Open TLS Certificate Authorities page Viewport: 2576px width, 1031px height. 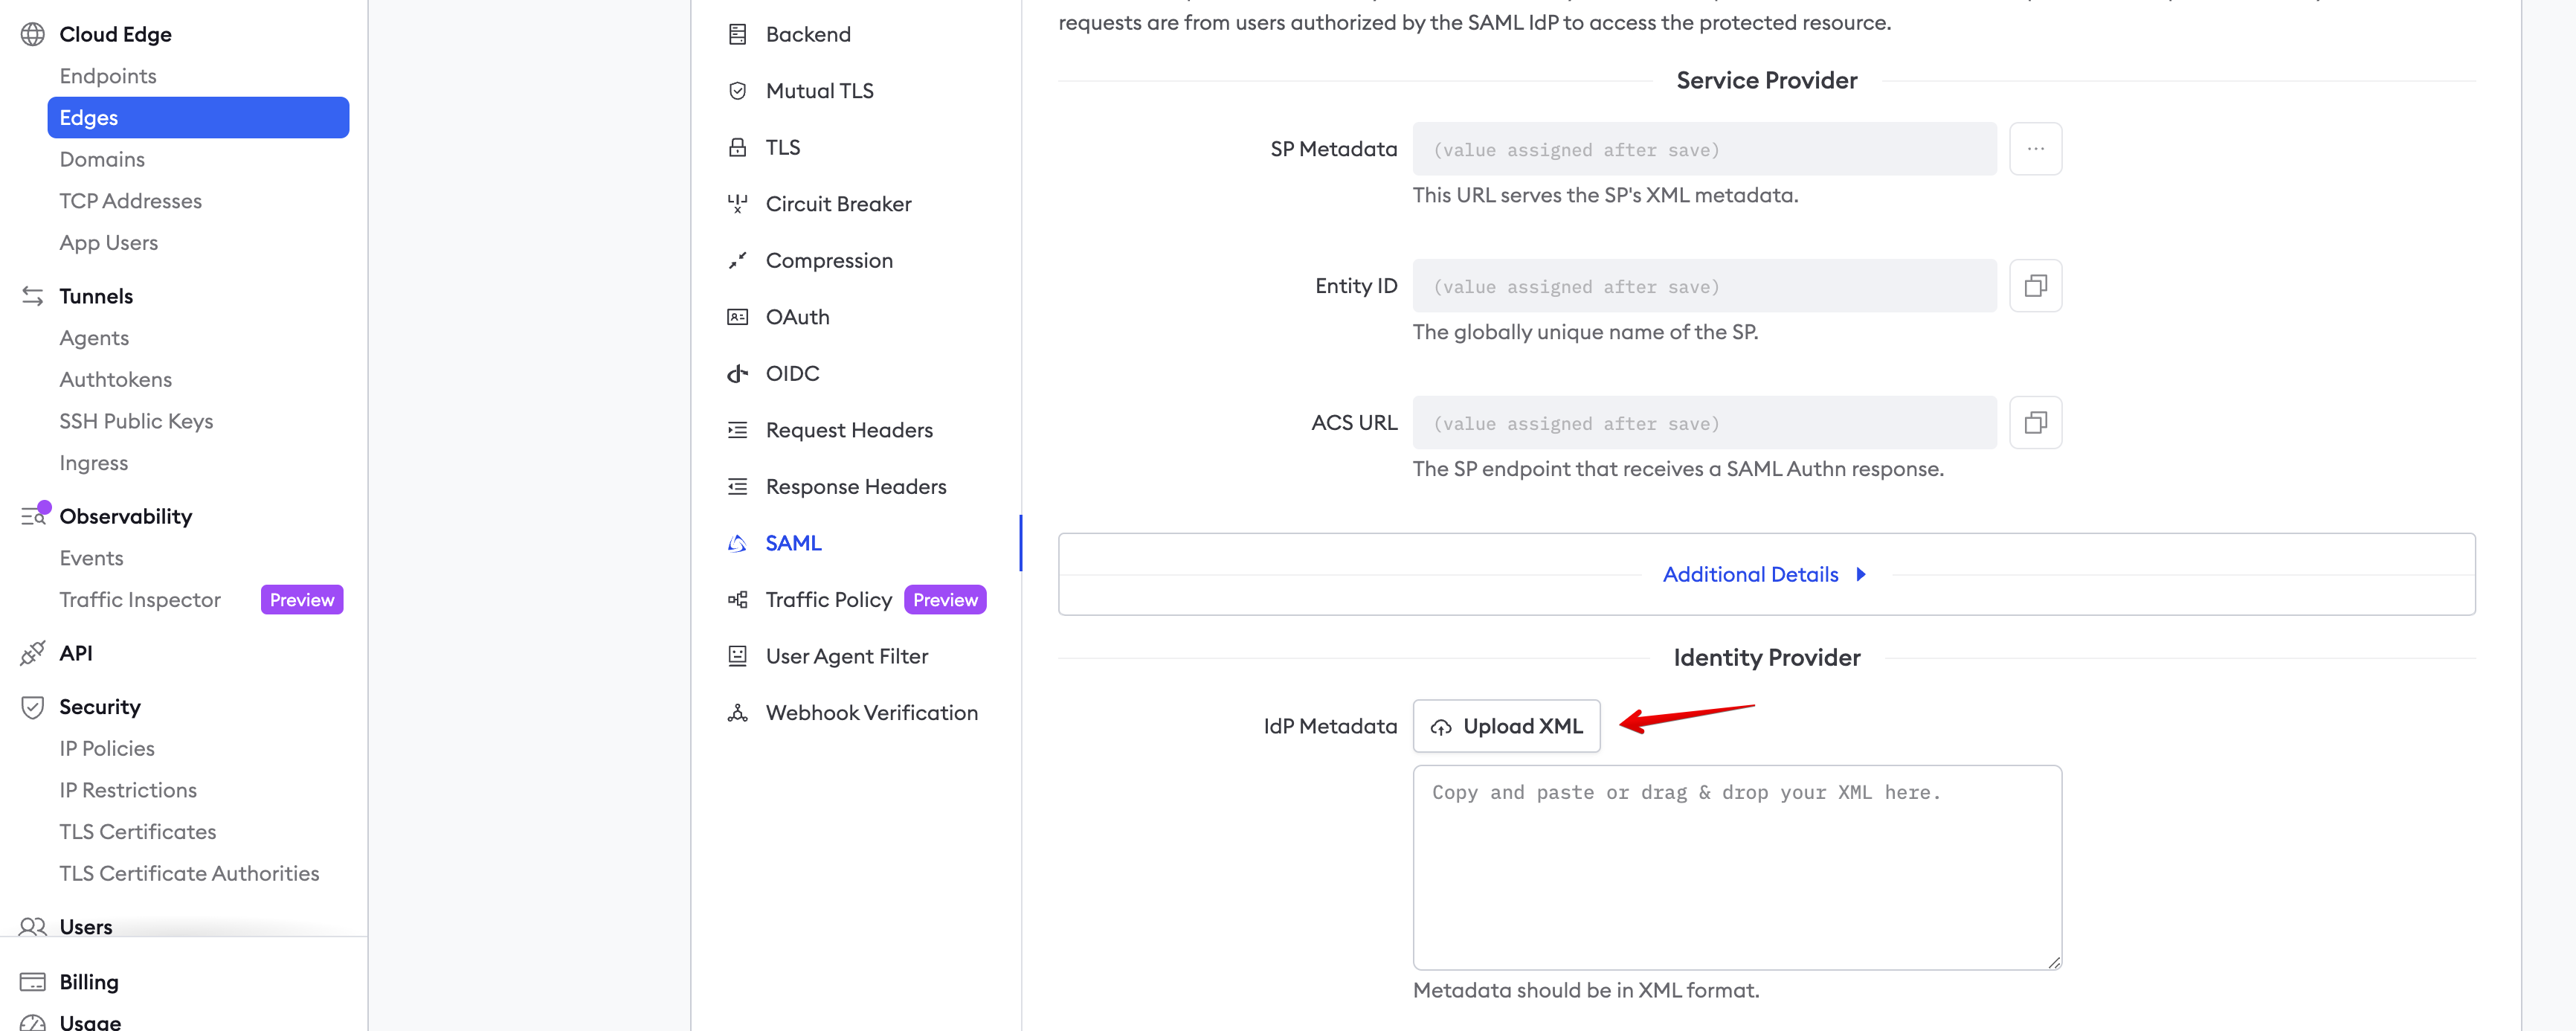(189, 874)
